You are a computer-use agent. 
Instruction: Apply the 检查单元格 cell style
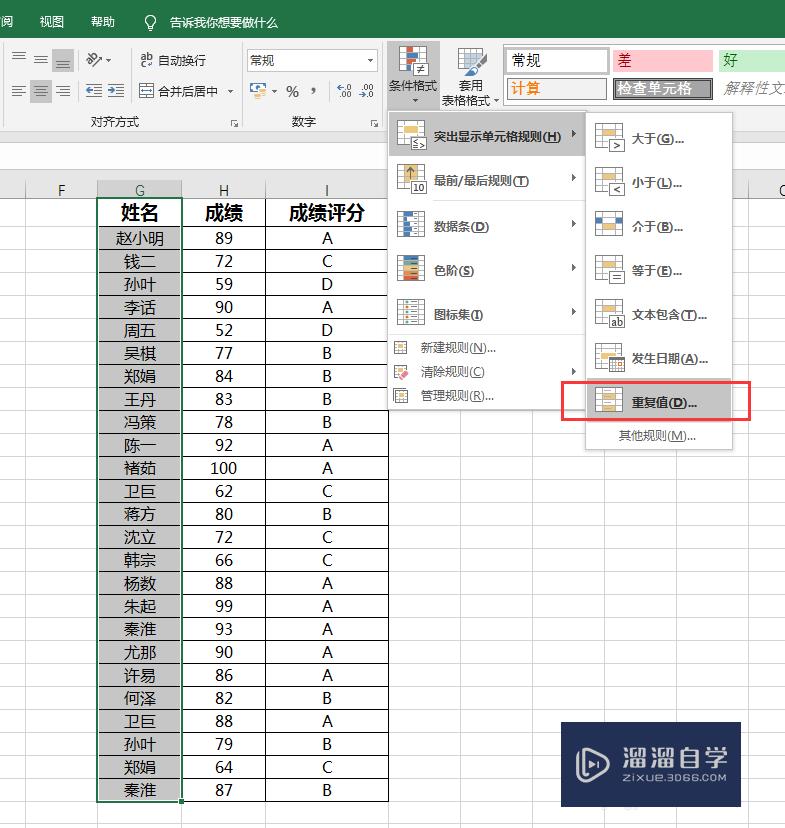(663, 88)
